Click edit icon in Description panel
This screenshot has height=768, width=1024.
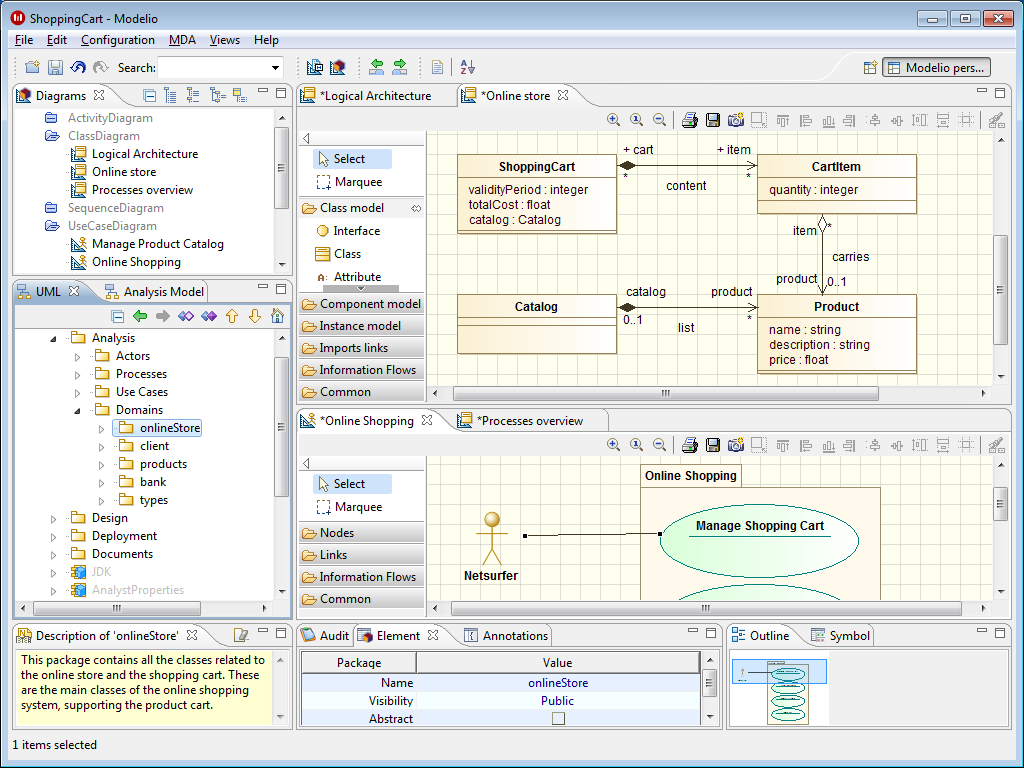(241, 635)
